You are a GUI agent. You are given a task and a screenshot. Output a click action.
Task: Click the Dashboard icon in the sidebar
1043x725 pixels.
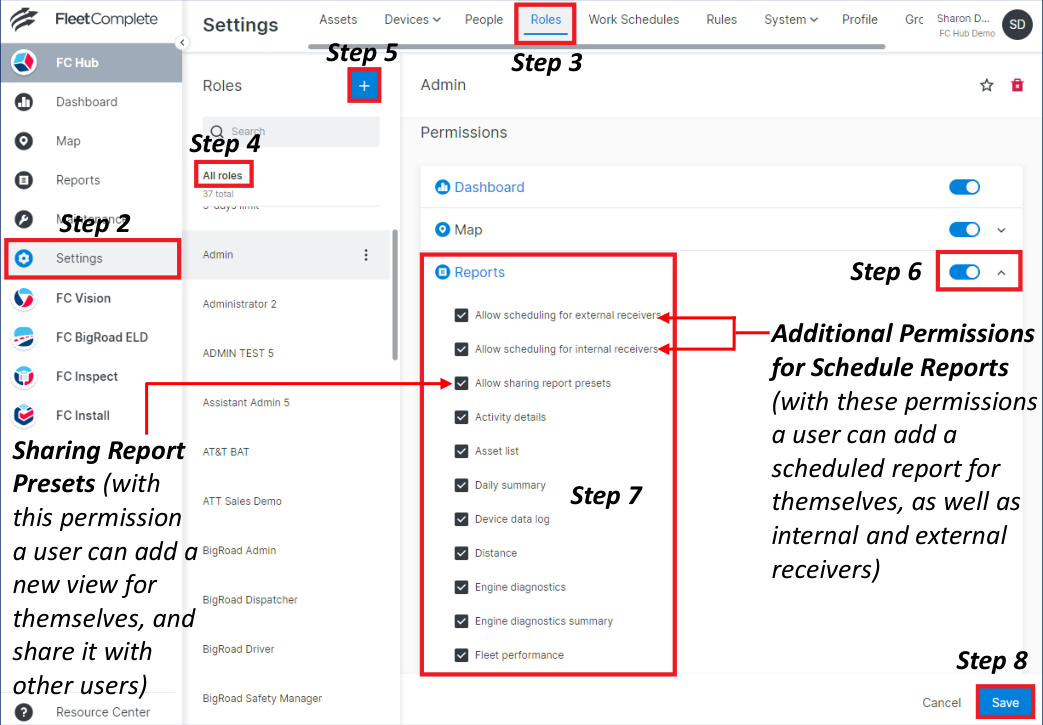pyautogui.click(x=23, y=102)
